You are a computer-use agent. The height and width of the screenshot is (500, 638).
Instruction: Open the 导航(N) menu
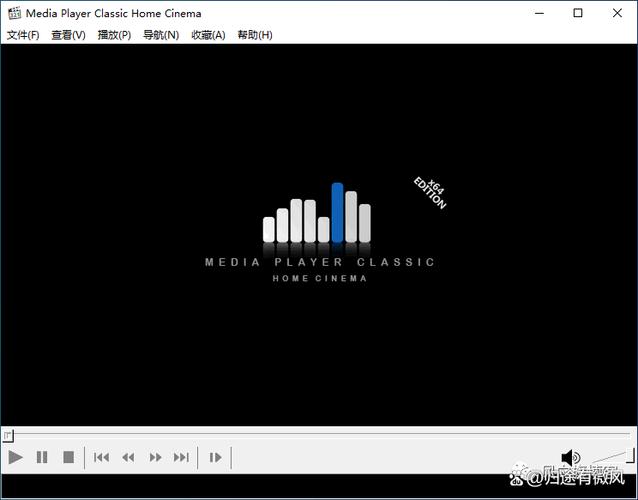click(161, 35)
